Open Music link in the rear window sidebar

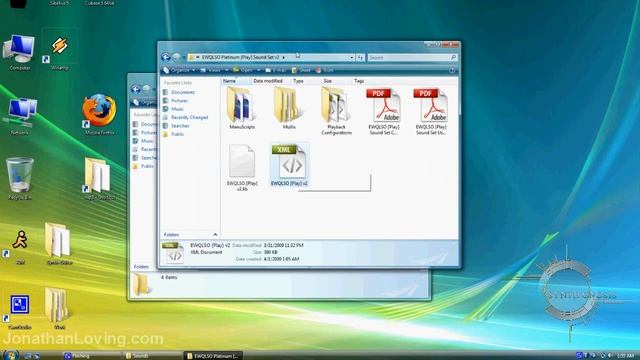[144, 141]
